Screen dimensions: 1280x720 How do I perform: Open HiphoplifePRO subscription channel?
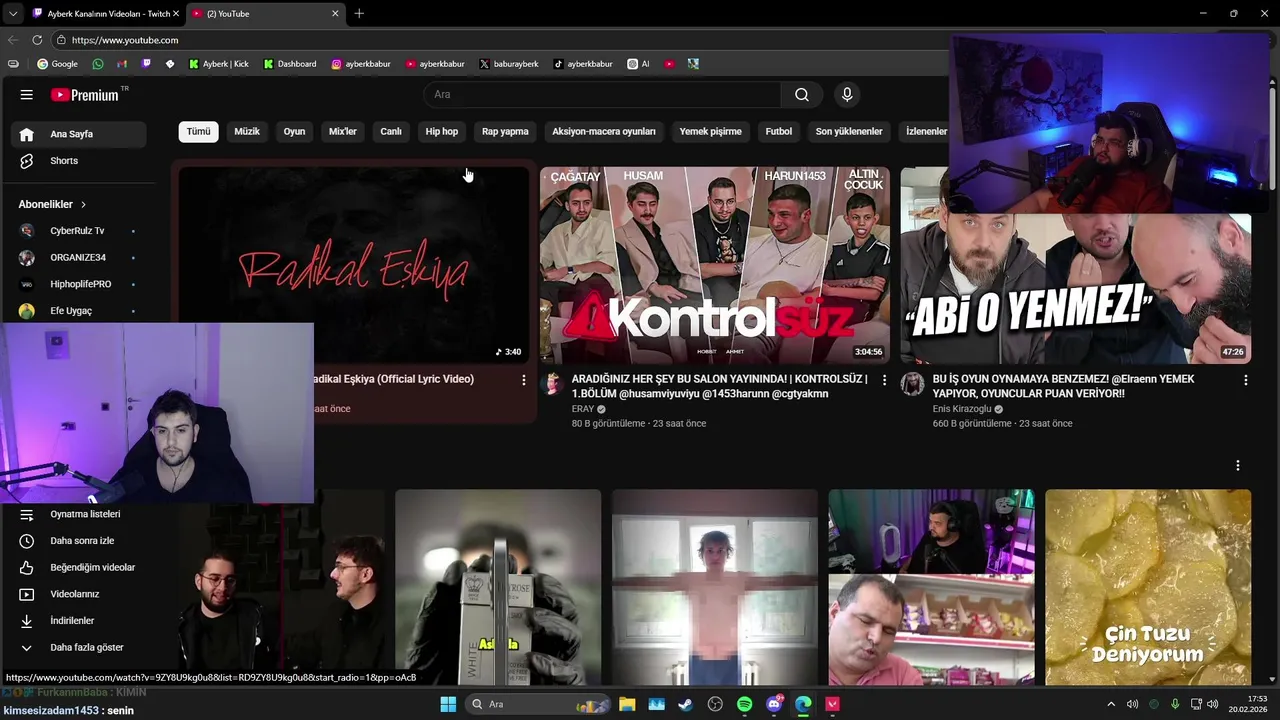point(79,284)
